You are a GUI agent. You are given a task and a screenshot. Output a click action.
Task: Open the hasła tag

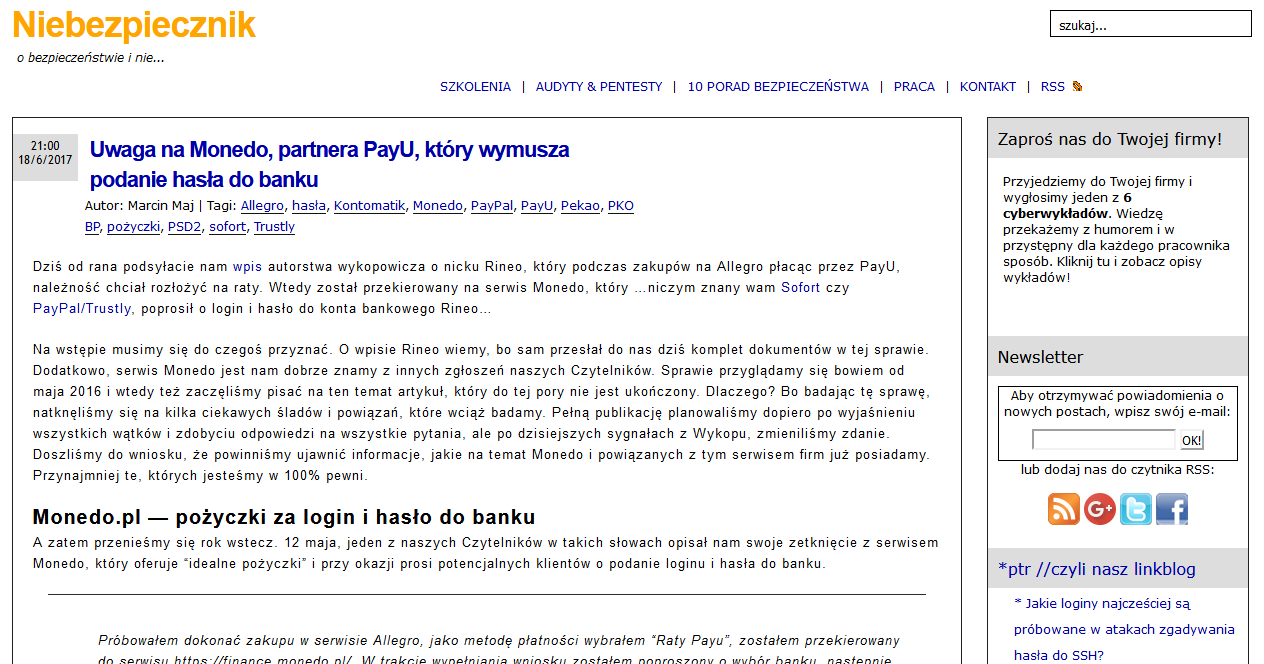(x=309, y=206)
